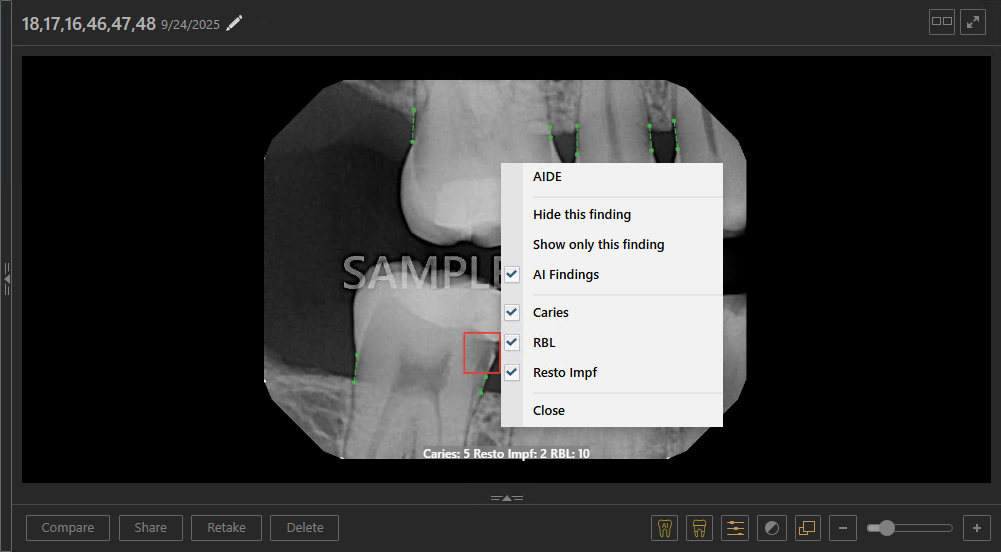Viewport: 1001px width, 552px height.
Task: Uncheck the AI Findings checkbox
Action: pos(512,274)
